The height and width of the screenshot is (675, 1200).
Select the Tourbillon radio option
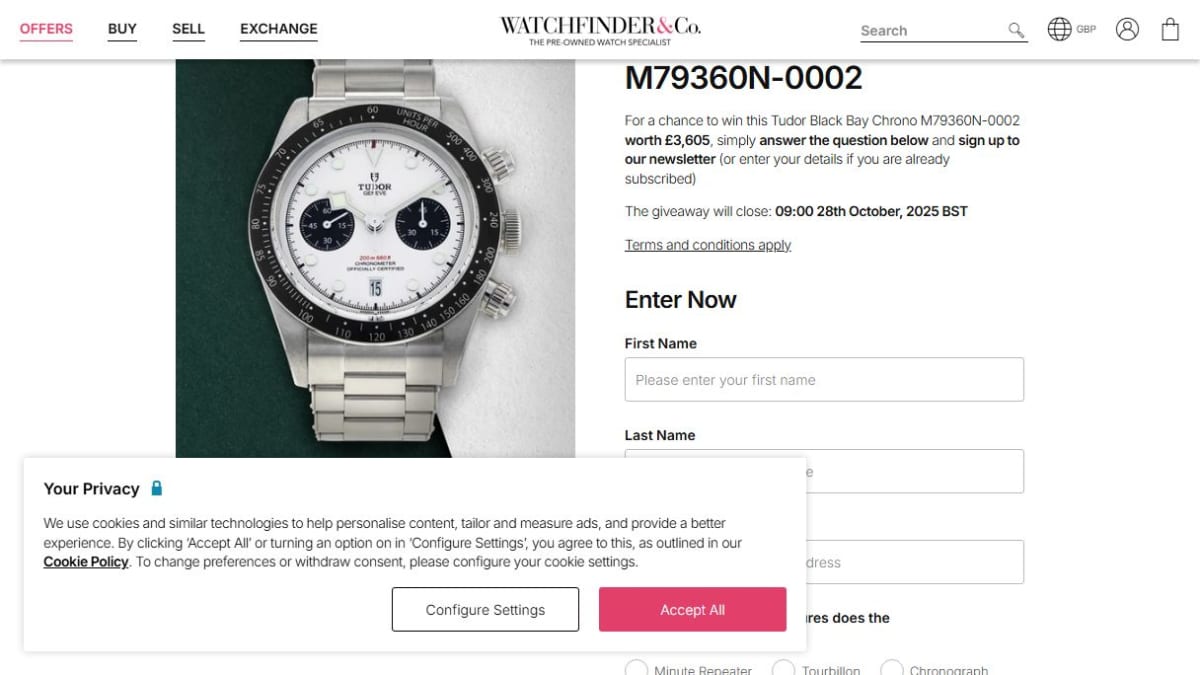pyautogui.click(x=783, y=669)
